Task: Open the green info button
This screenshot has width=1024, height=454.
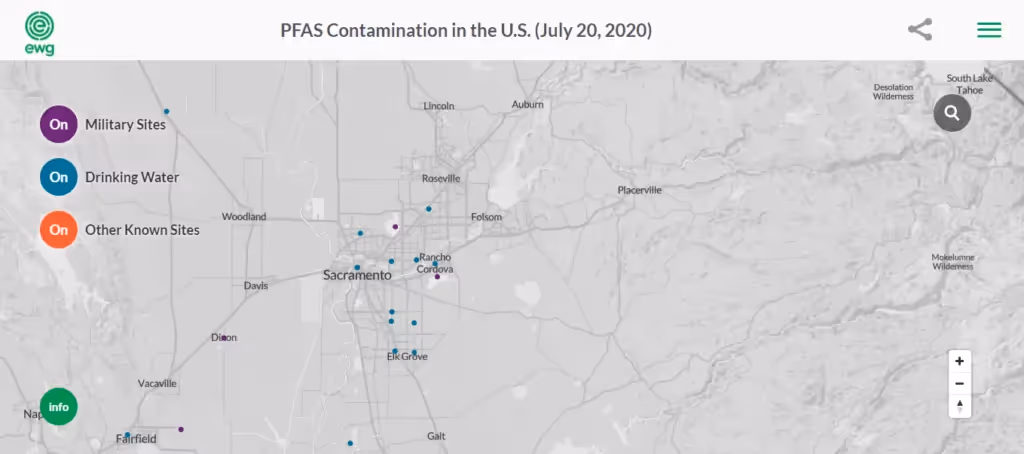Action: coord(59,406)
